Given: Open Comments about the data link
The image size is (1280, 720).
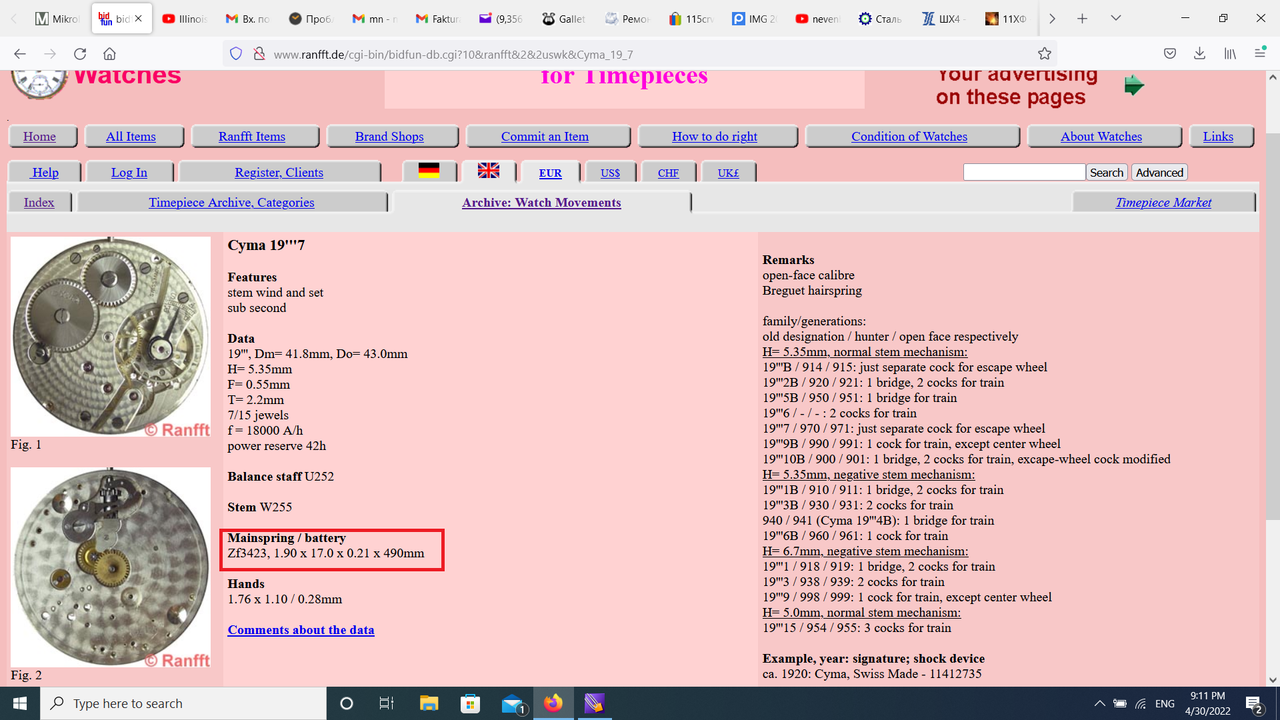Looking at the screenshot, I should [x=301, y=630].
